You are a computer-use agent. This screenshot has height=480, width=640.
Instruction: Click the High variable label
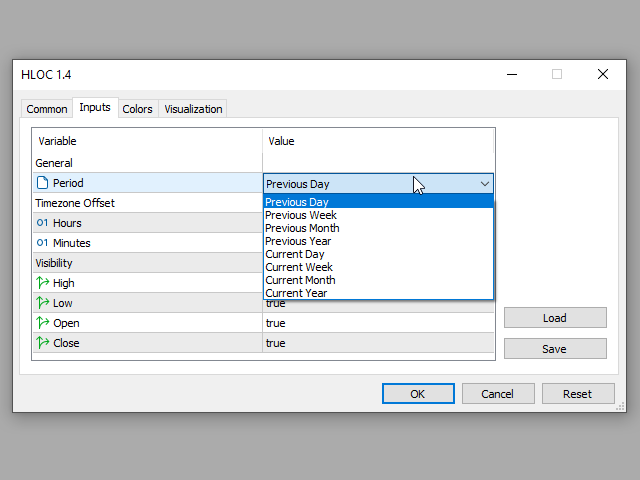(64, 283)
